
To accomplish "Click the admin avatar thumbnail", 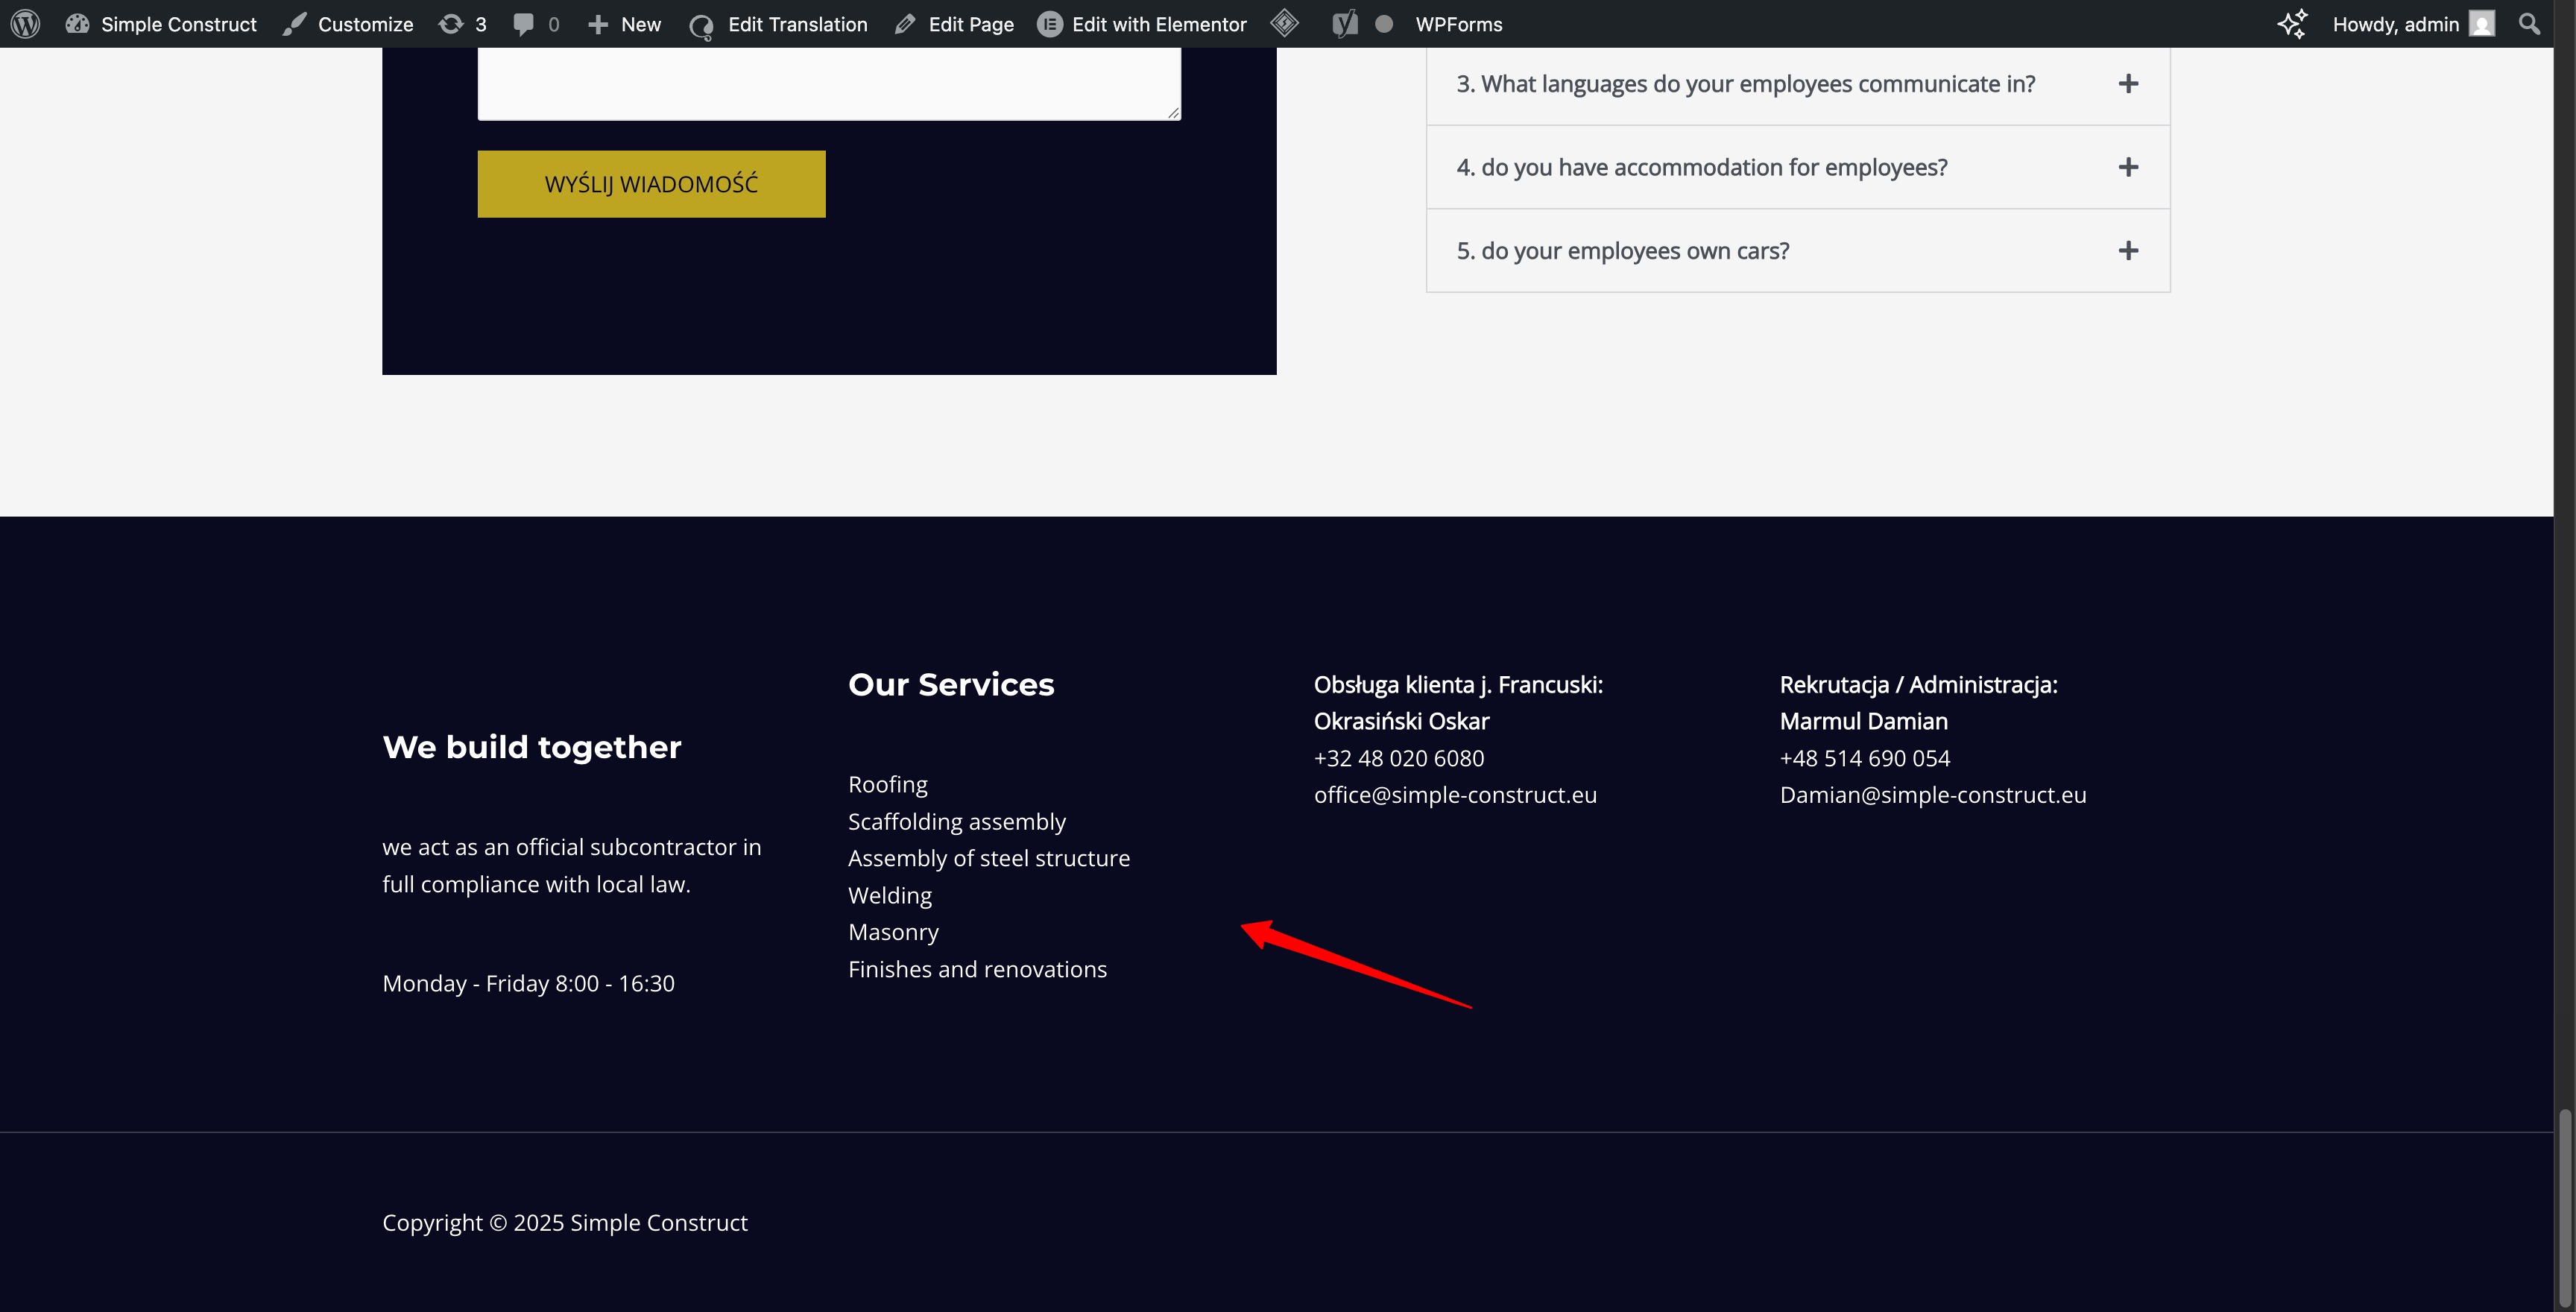I will tap(2482, 24).
